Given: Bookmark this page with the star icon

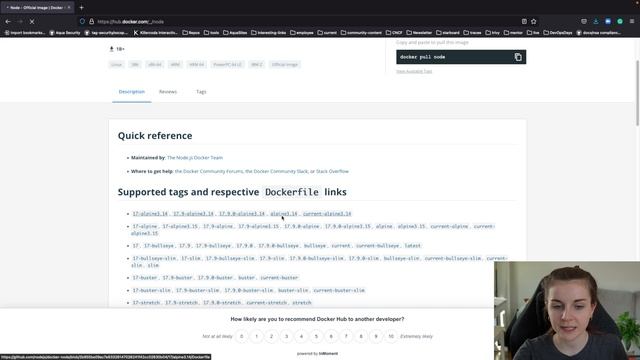Looking at the screenshot, I should point(533,21).
